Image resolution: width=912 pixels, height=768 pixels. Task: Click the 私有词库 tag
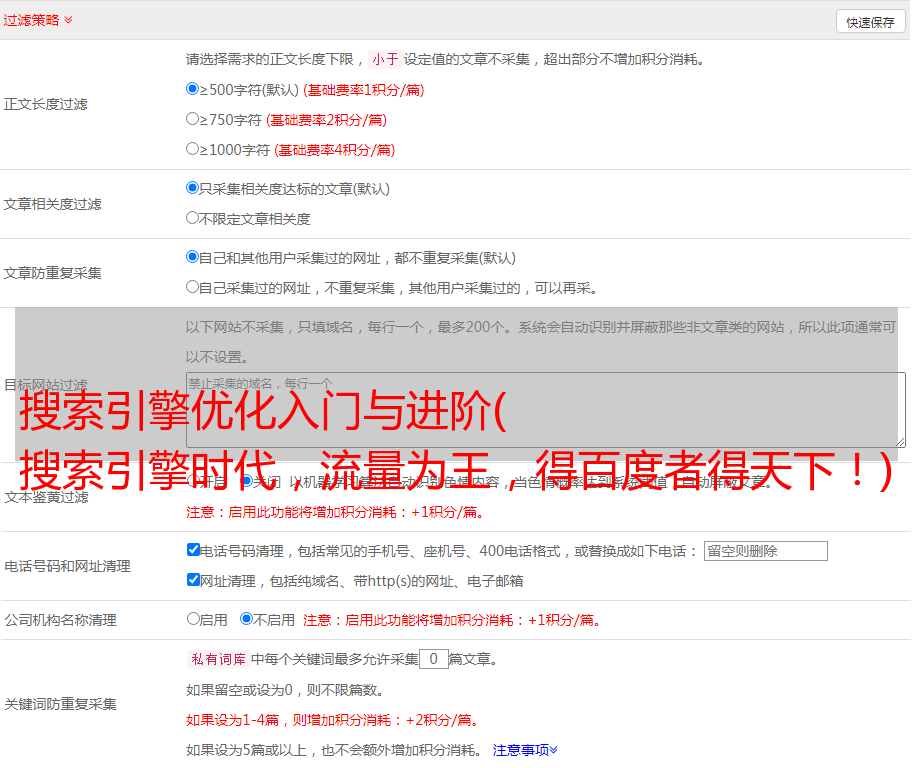218,659
